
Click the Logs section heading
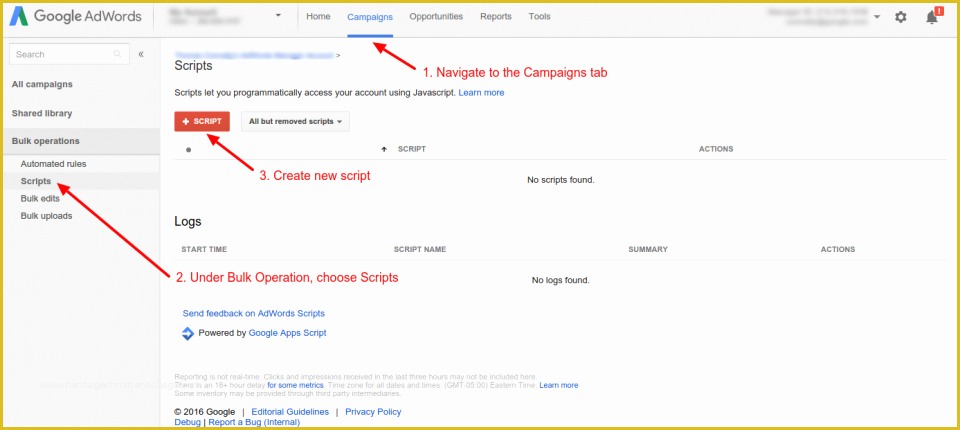click(x=188, y=222)
